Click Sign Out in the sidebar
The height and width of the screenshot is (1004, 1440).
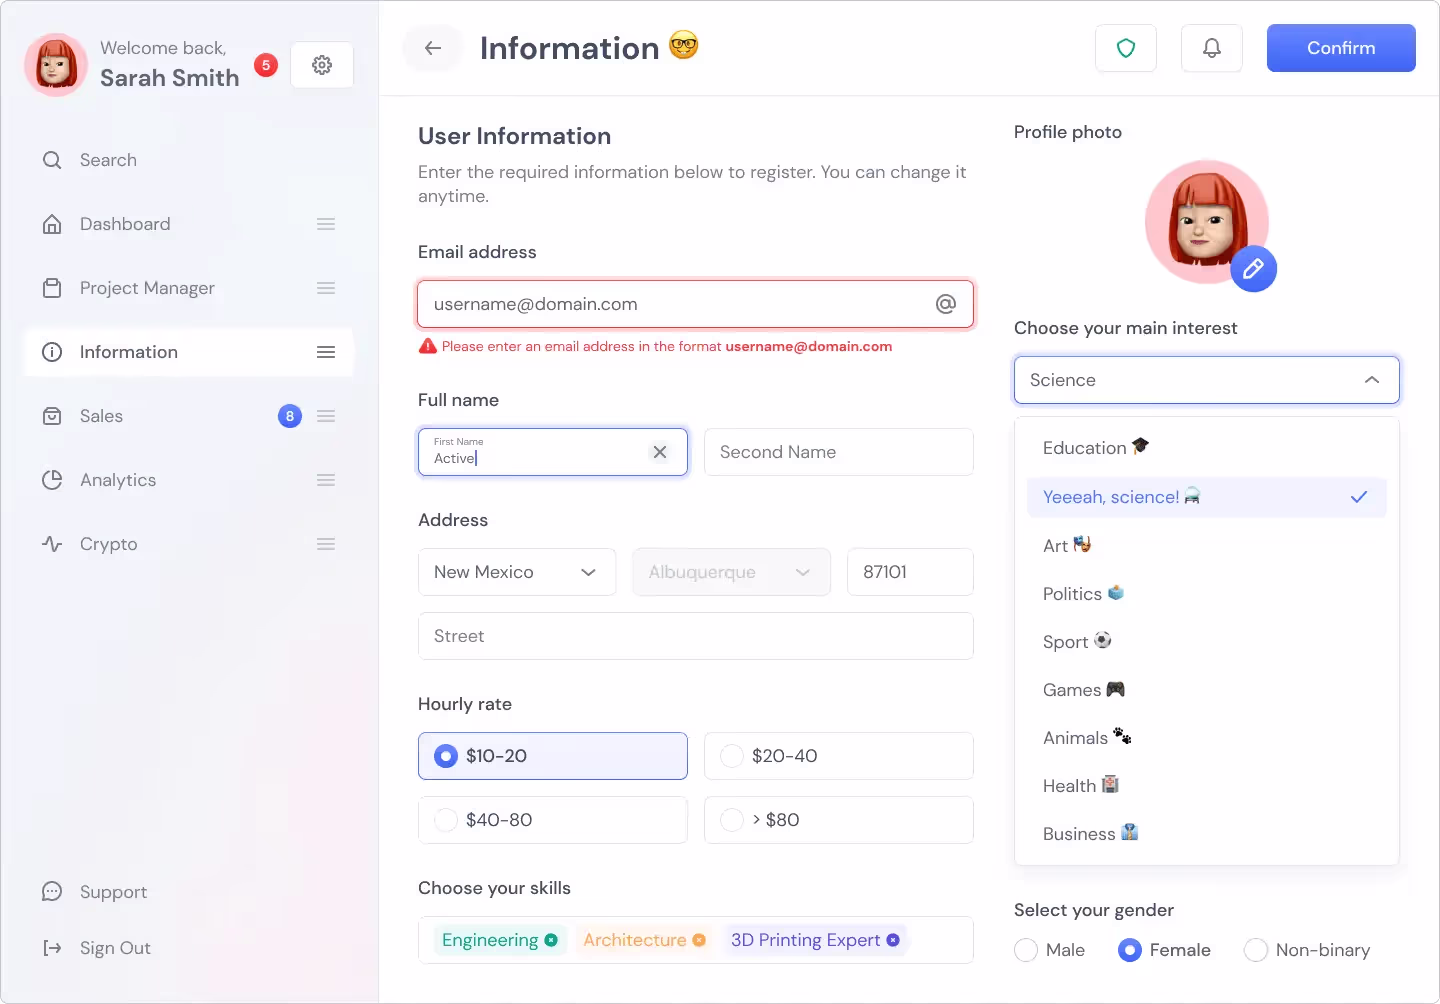pos(114,948)
